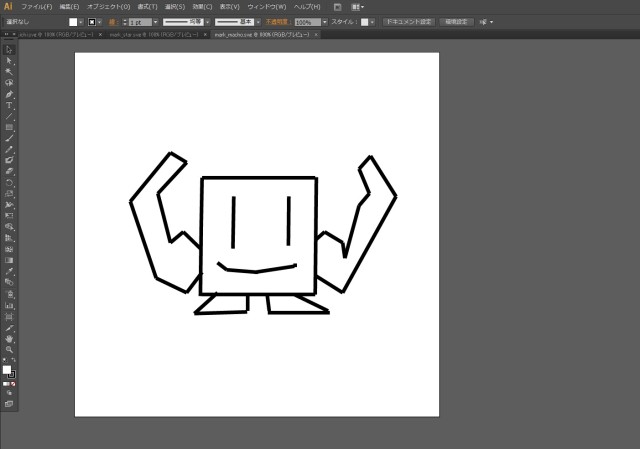Pick the Magic Wand tool

pos(9,72)
